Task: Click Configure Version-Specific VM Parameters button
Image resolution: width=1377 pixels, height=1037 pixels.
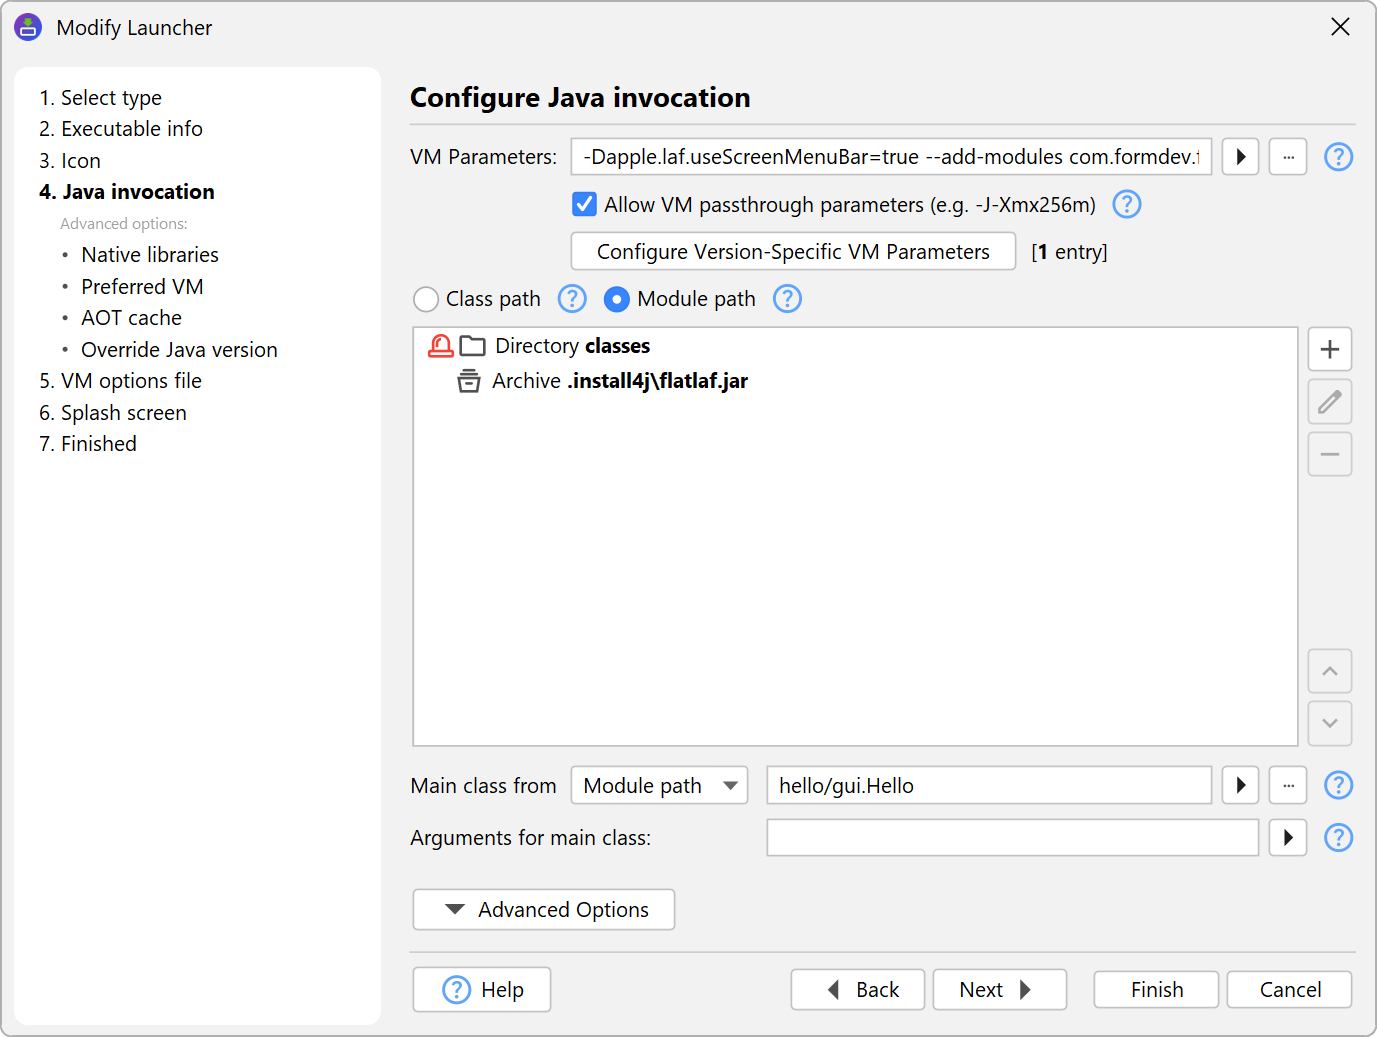Action: tap(793, 251)
